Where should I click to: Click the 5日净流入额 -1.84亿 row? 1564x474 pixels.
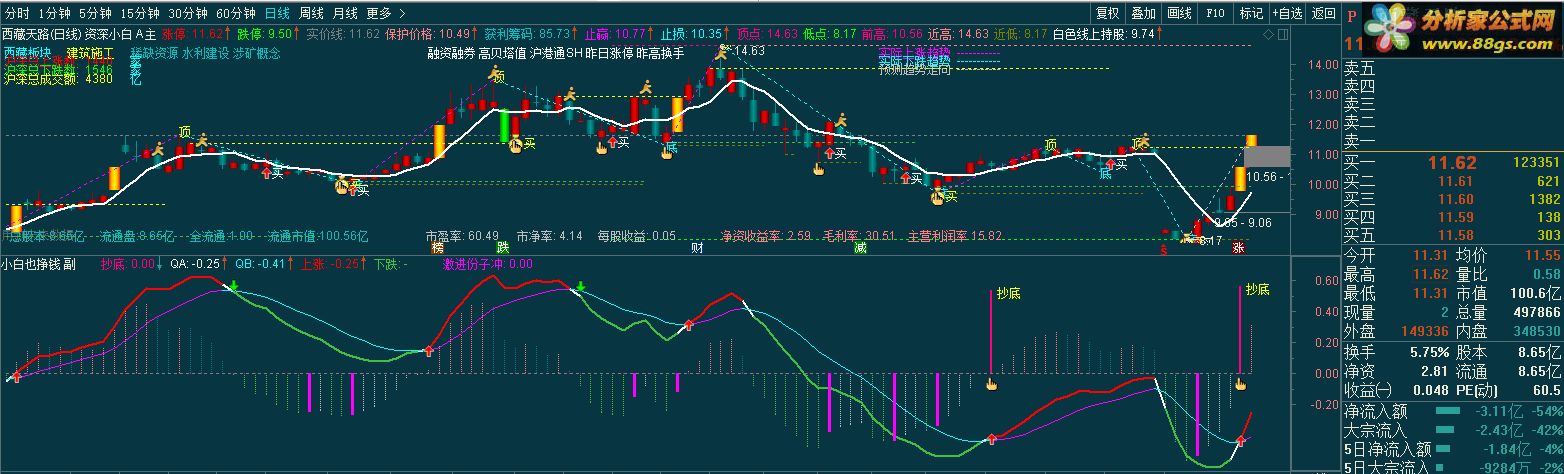[1452, 448]
